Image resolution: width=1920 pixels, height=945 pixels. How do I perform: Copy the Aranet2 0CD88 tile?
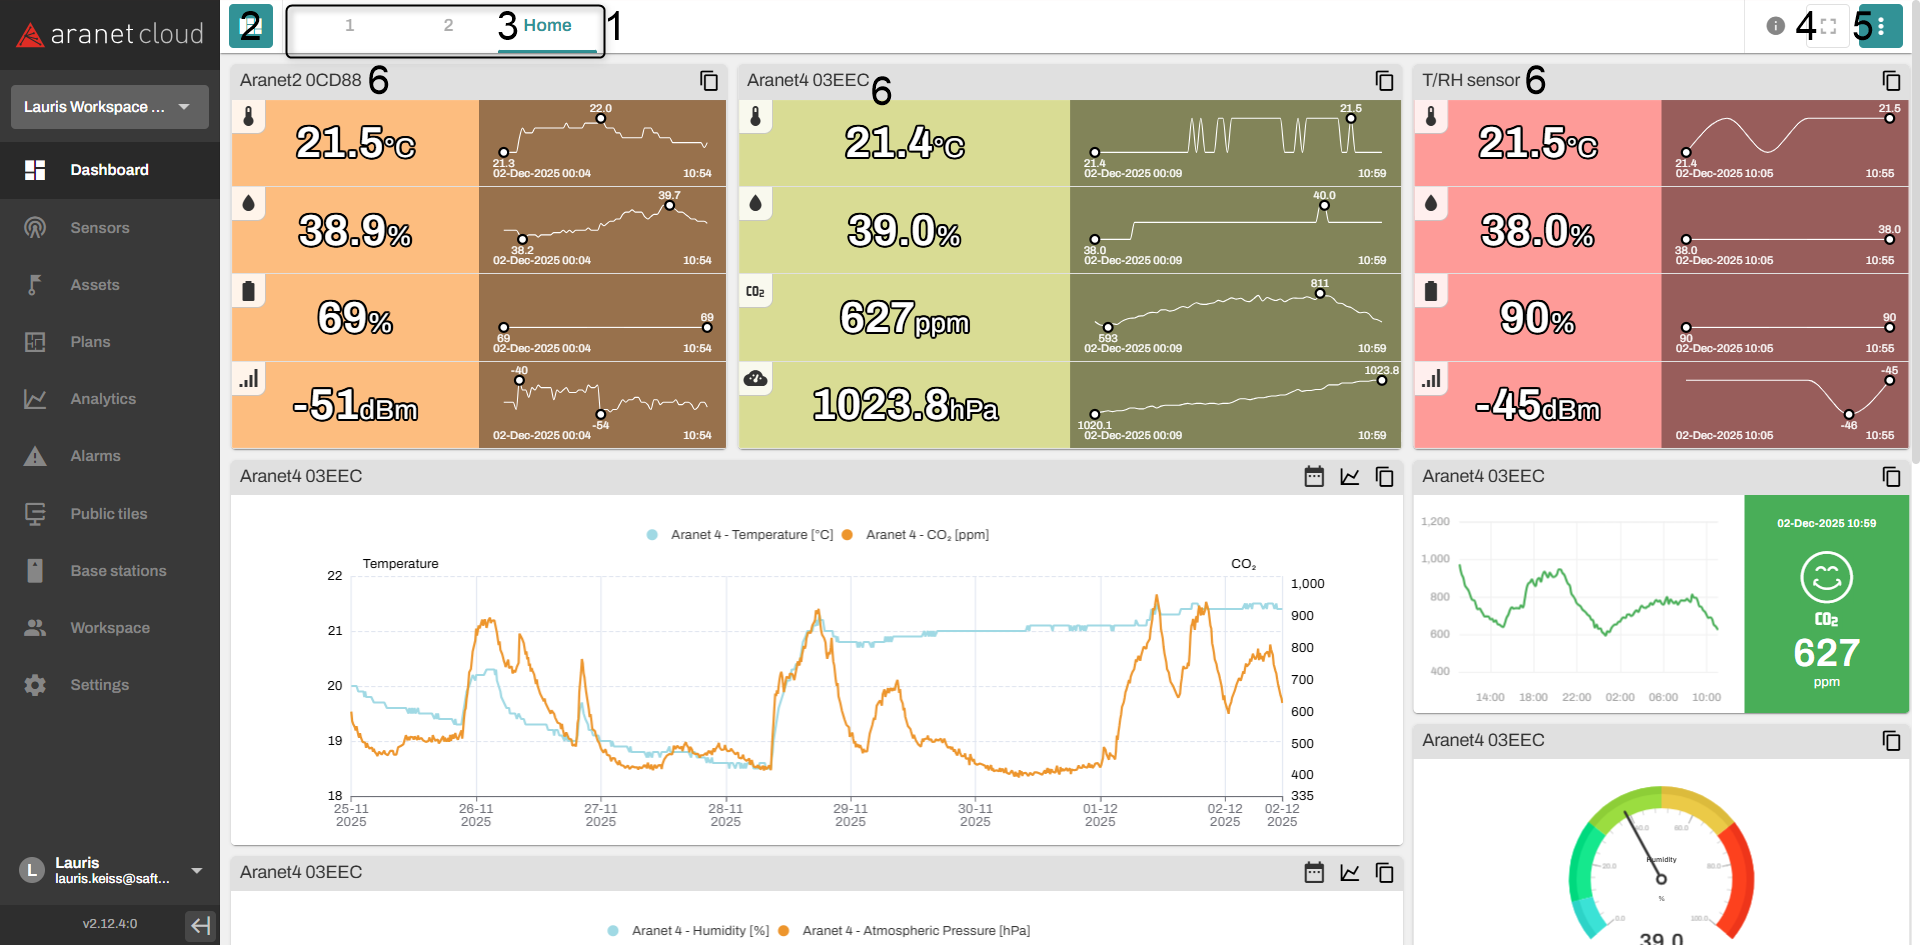[x=709, y=81]
